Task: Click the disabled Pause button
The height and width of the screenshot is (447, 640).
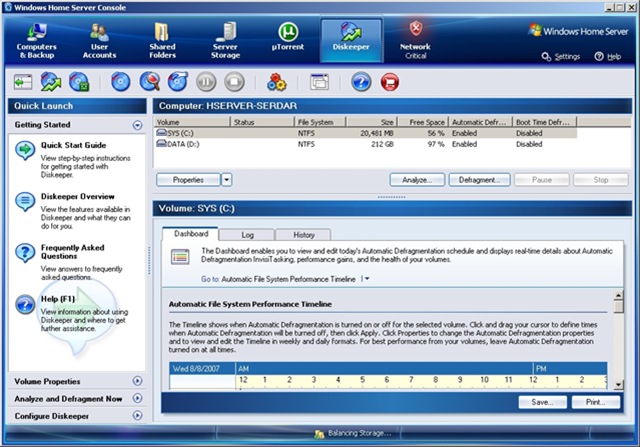Action: (542, 180)
